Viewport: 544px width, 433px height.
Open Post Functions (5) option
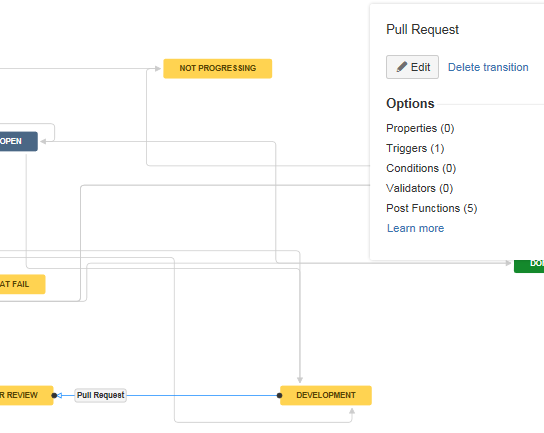tap(432, 208)
